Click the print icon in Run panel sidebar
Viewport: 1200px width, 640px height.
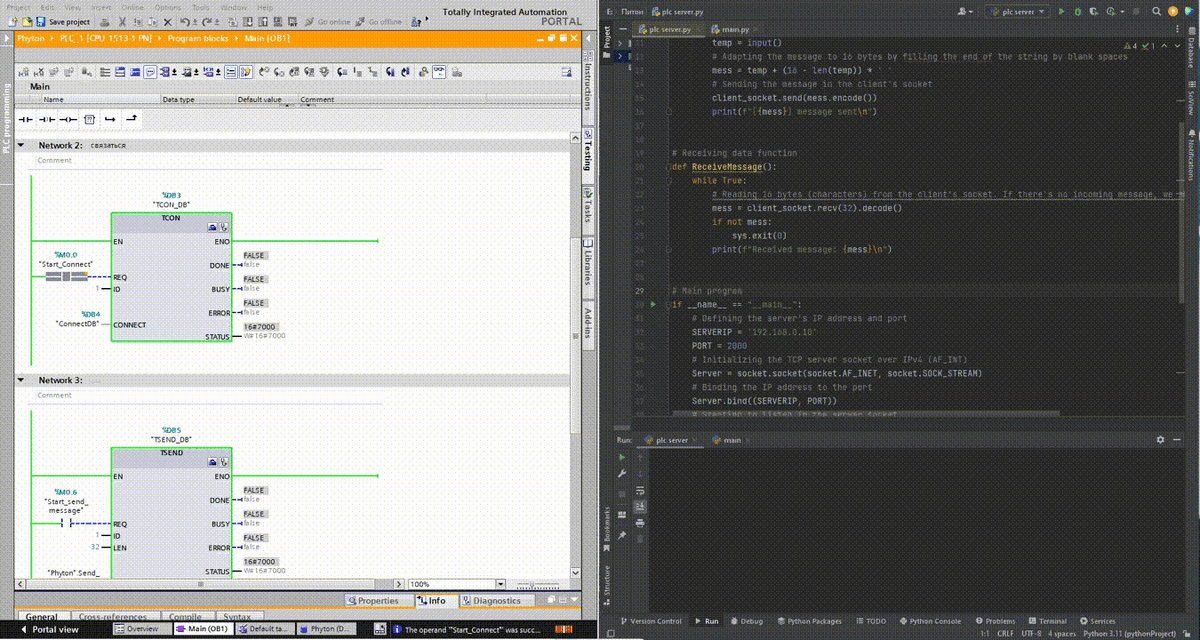pos(640,523)
